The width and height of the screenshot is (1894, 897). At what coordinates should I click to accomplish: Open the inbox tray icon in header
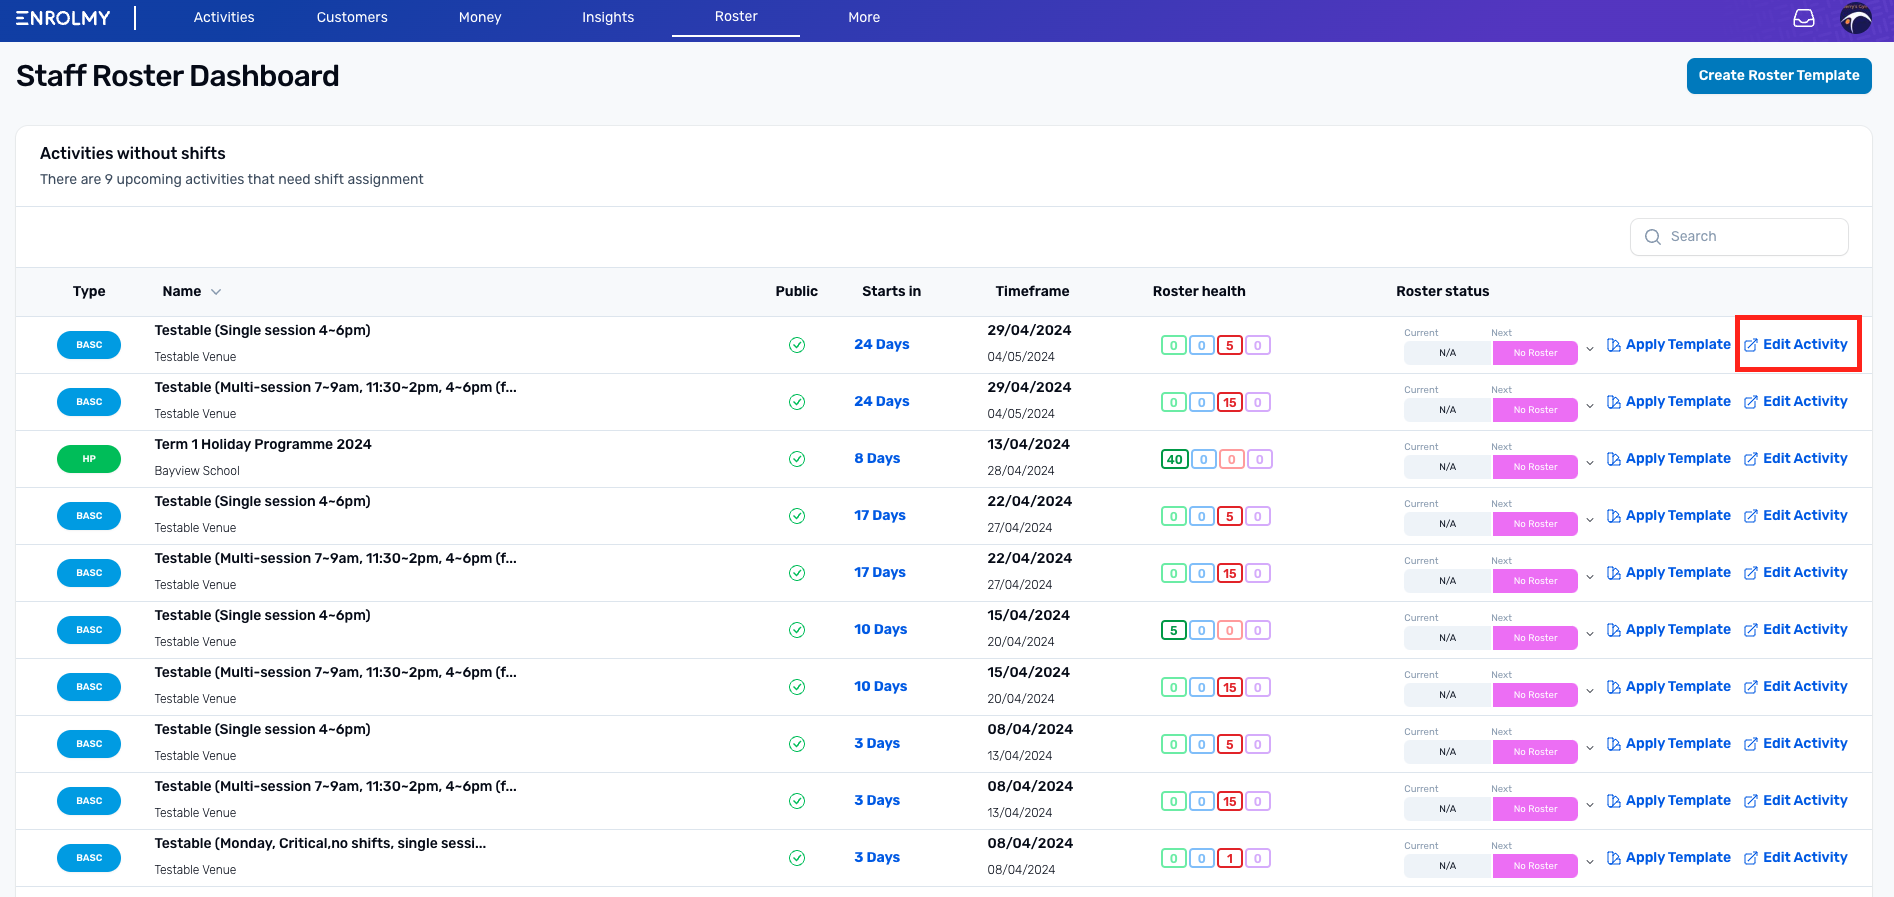[1804, 18]
